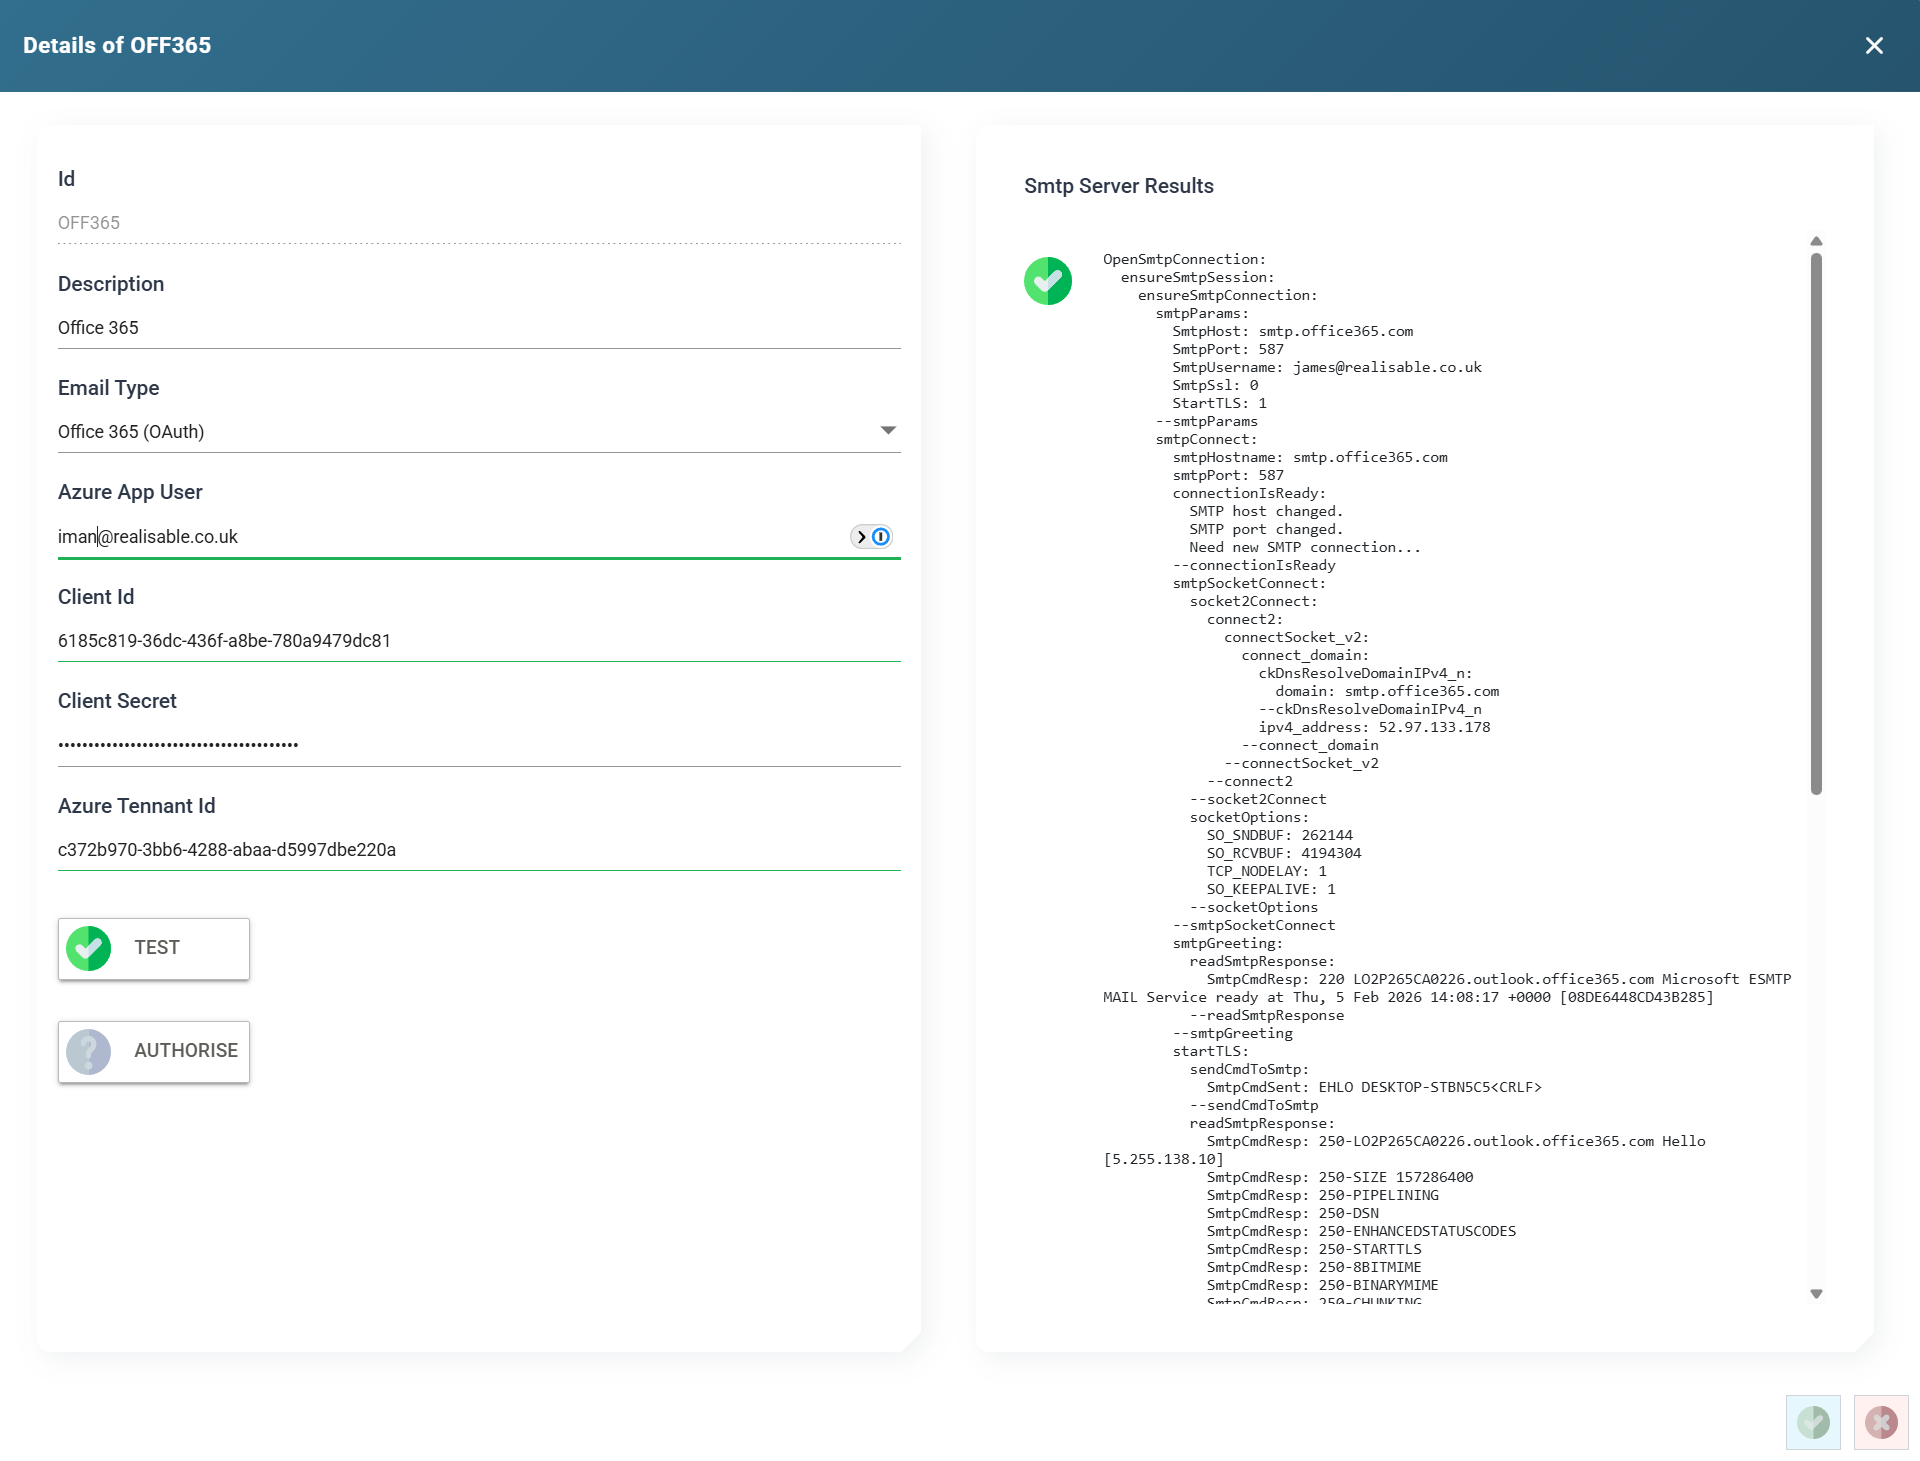Click the '250-DSN' response line

click(x=1292, y=1213)
